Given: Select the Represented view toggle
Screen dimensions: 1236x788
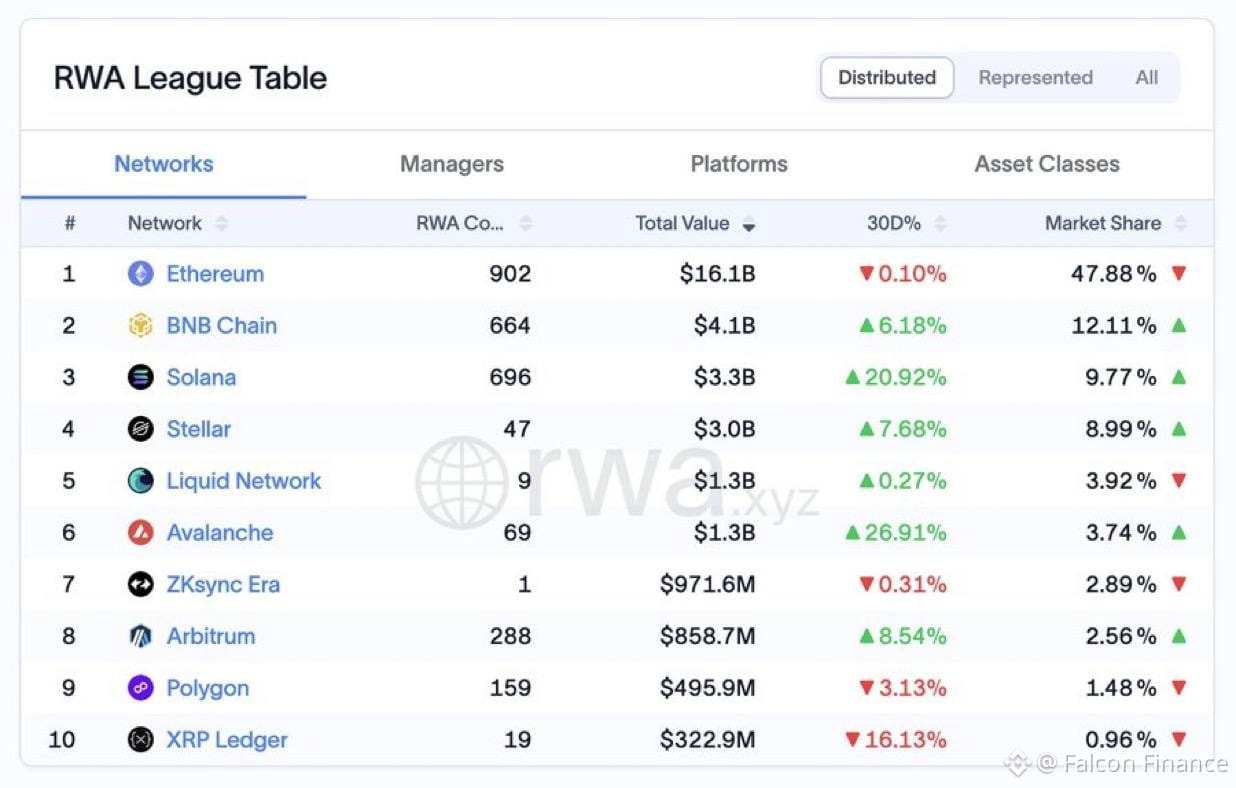Looking at the screenshot, I should (x=1035, y=78).
